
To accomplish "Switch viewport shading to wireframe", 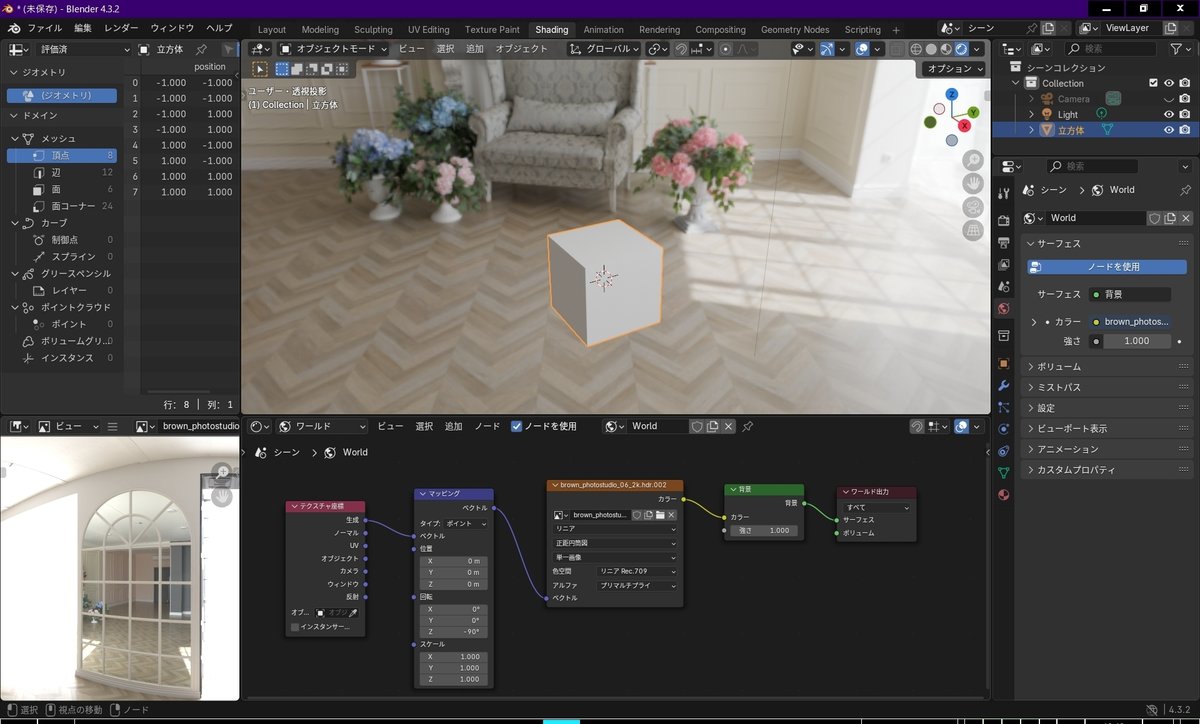I will 915,49.
